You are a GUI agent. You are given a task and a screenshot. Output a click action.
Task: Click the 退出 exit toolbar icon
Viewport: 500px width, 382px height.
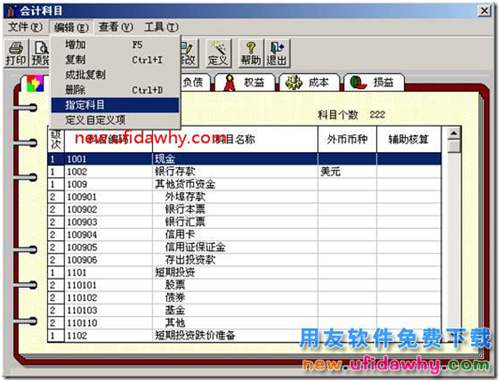[x=276, y=53]
